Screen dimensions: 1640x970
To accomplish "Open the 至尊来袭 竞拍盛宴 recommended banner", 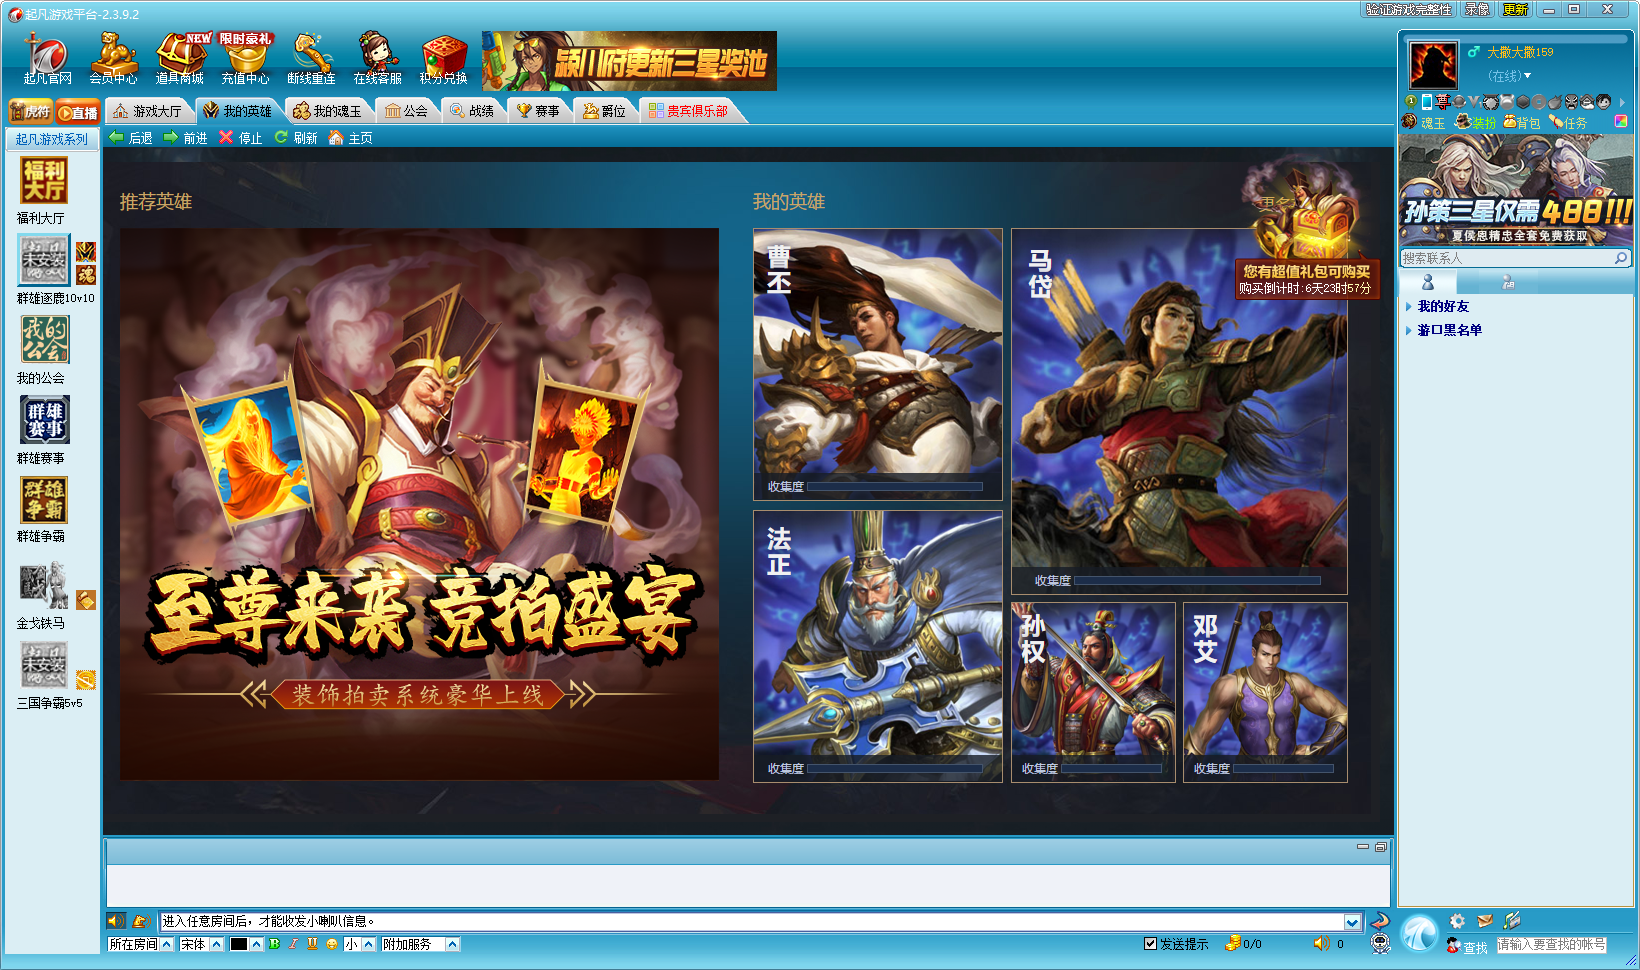I will [x=419, y=504].
